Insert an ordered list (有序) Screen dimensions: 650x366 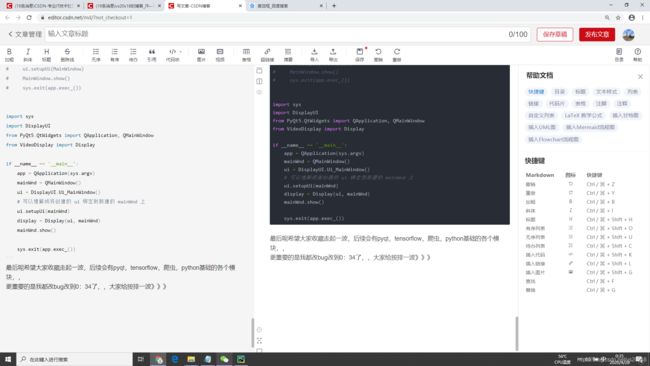point(114,54)
